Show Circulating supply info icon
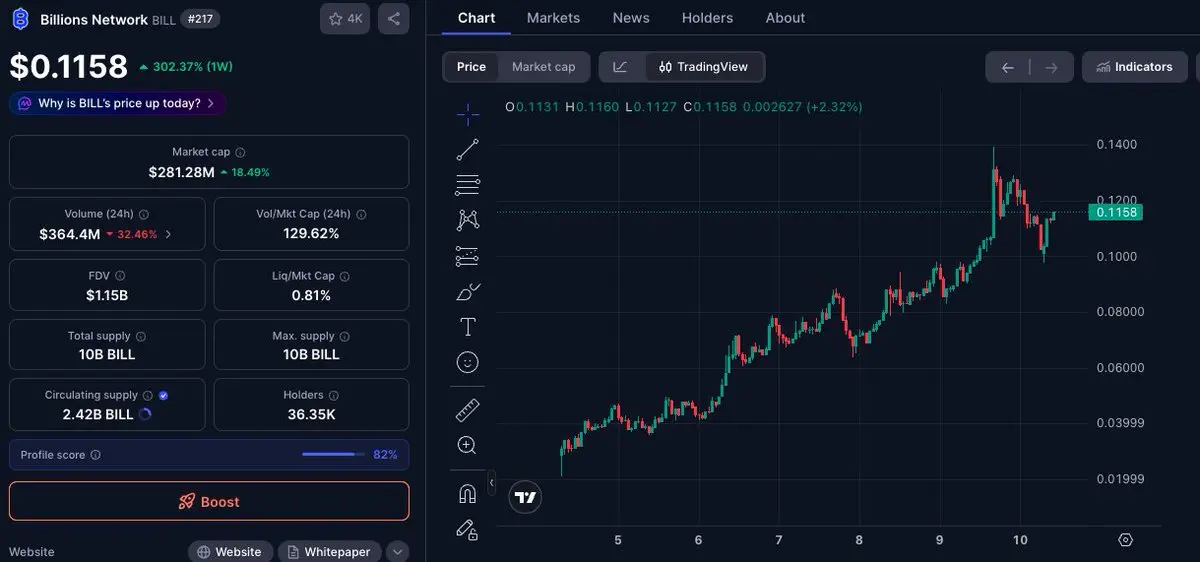Image resolution: width=1200 pixels, height=562 pixels. 148,395
